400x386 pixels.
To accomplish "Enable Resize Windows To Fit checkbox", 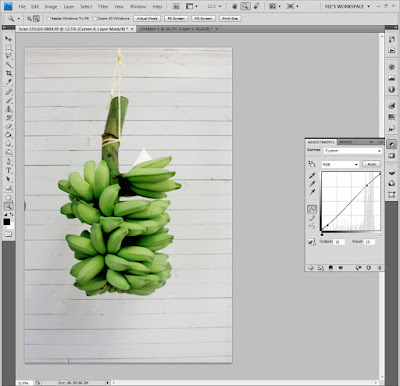I will point(49,19).
